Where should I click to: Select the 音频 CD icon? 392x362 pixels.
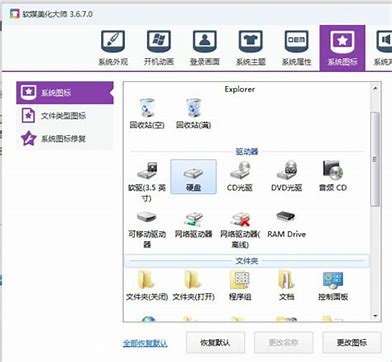coord(333,177)
